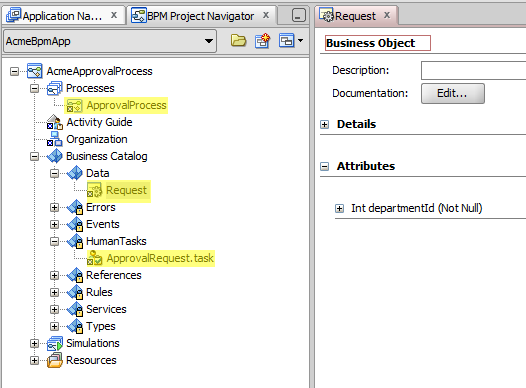Collapse the Attributes section
Viewport: 526px width, 388px height.
324,166
